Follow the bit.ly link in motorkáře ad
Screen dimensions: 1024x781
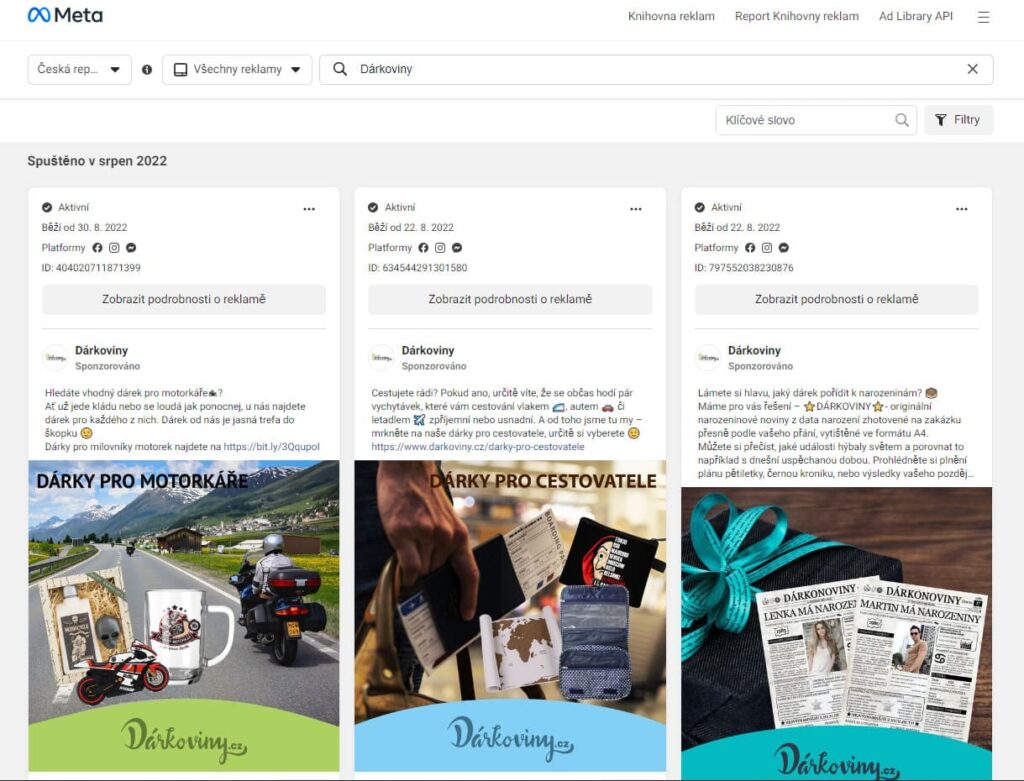tap(271, 447)
